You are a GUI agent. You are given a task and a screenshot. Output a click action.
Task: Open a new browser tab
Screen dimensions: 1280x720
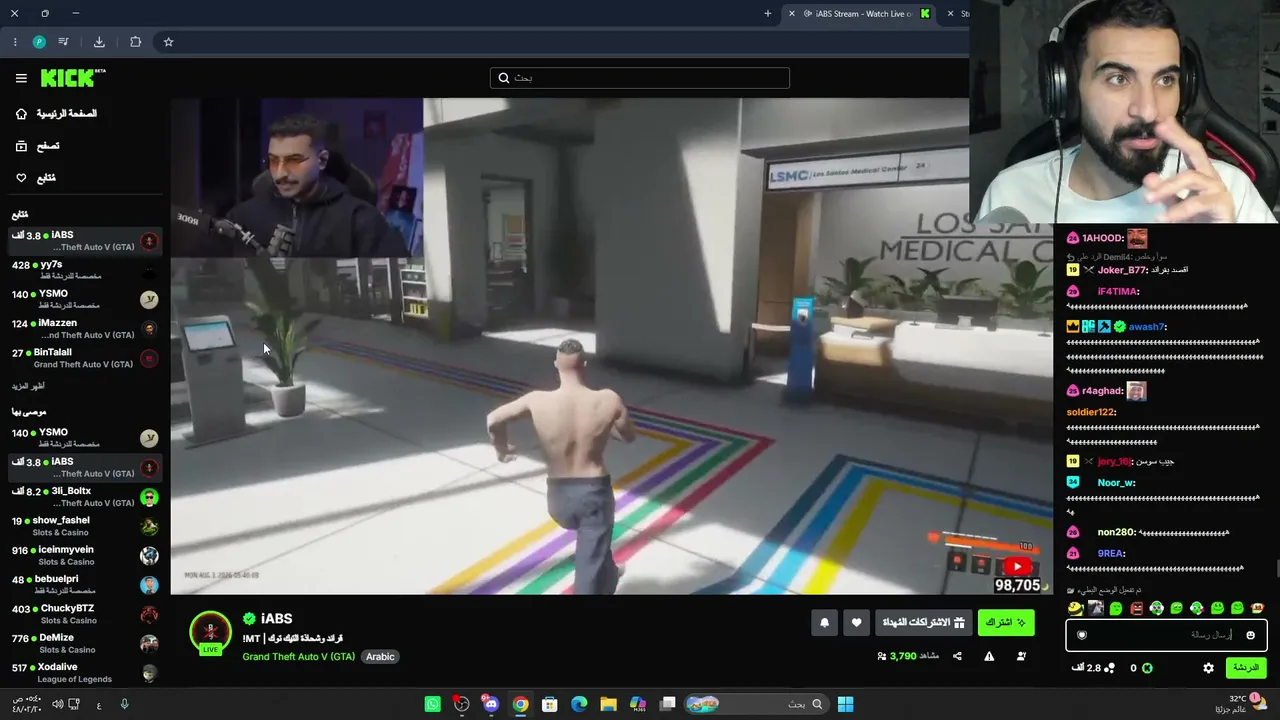[x=768, y=14]
